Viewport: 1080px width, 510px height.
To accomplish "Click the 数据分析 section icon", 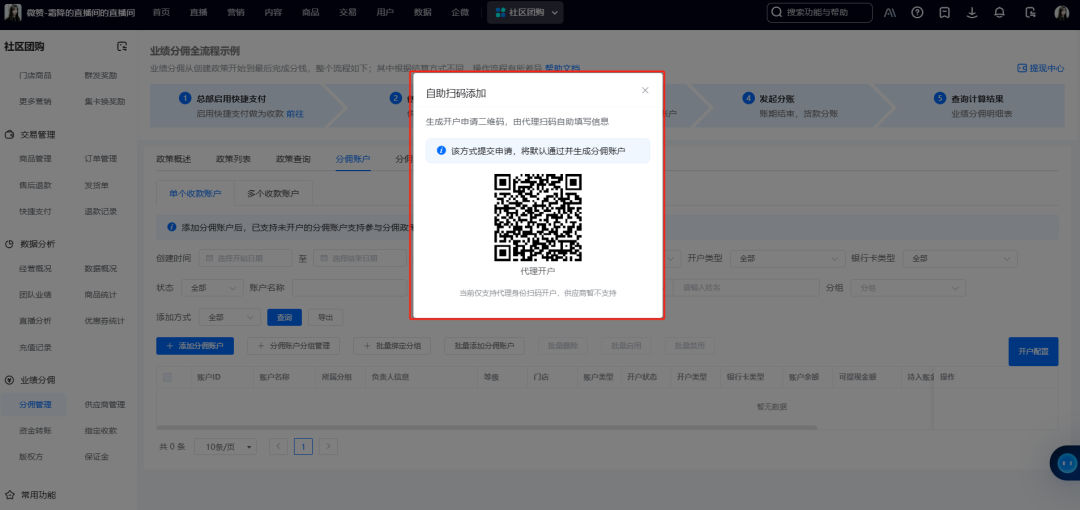I will (10, 244).
